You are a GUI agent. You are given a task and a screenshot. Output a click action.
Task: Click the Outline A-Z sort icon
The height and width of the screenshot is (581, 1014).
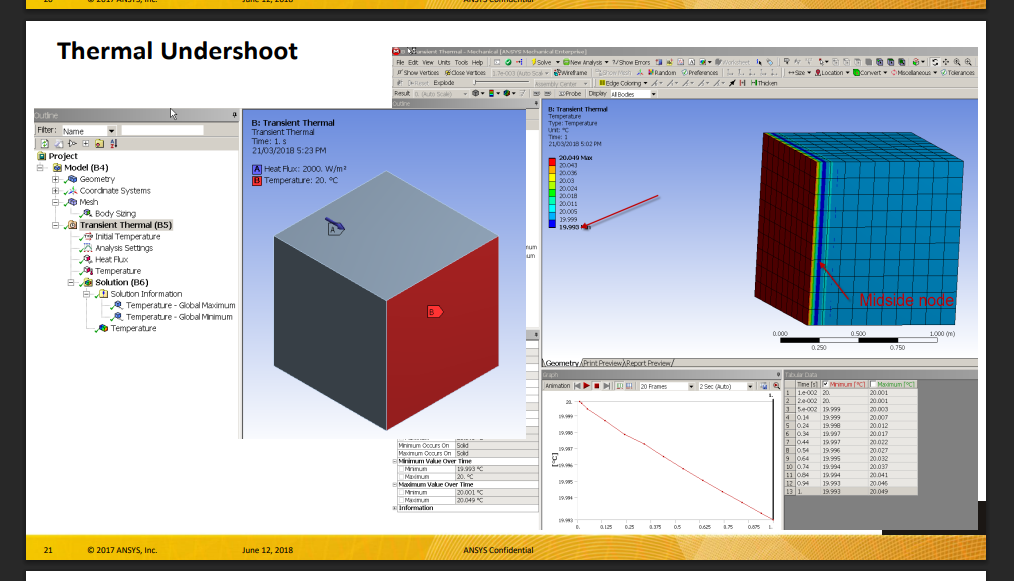114,144
